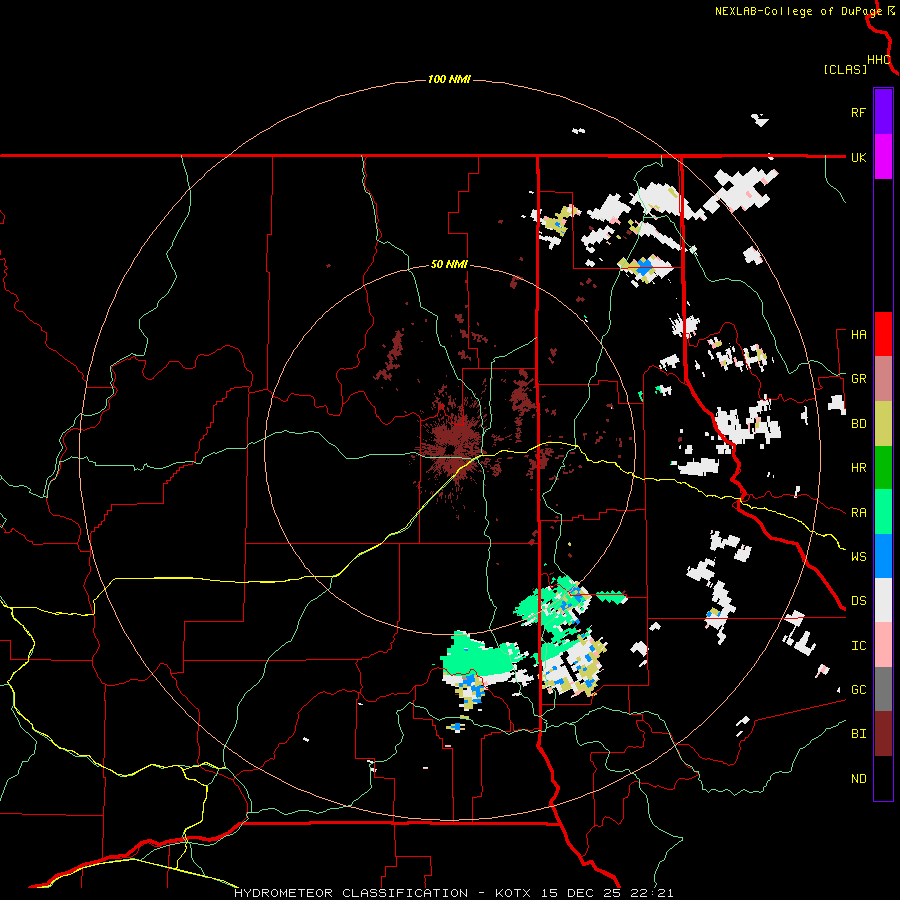Click the HA red legend color swatch

click(883, 334)
